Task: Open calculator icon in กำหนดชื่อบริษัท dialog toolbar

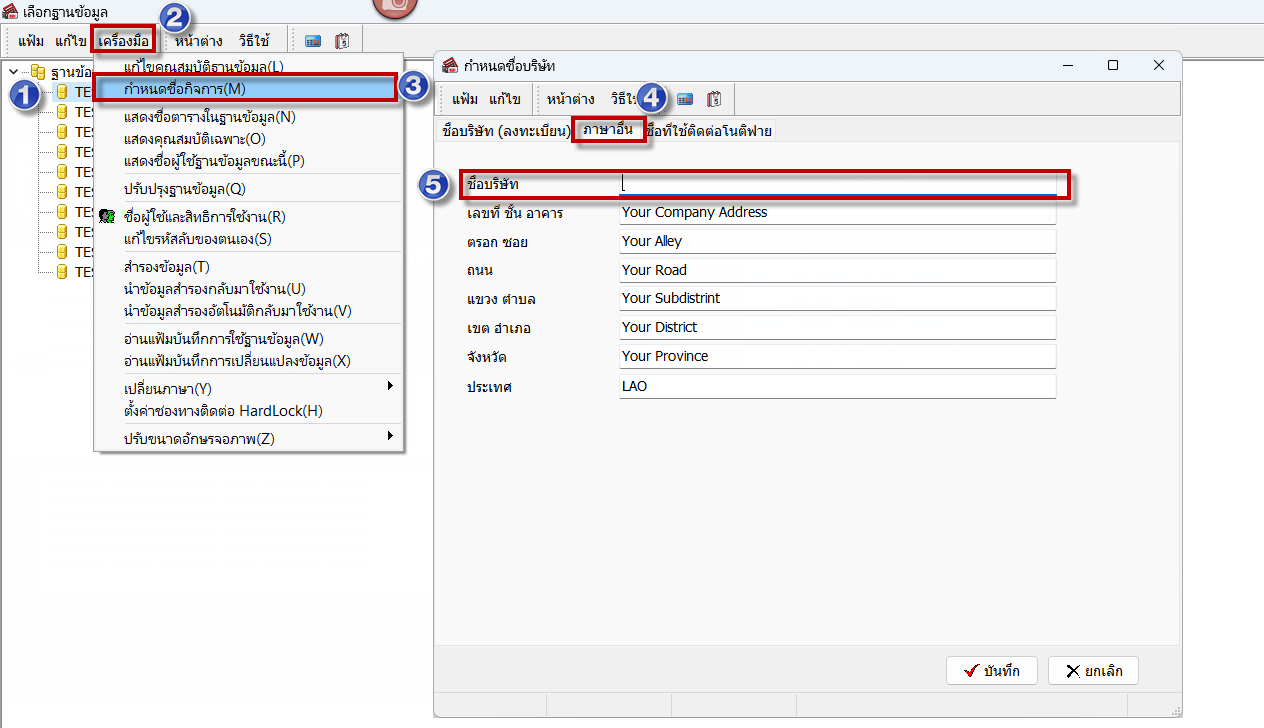Action: [x=685, y=99]
